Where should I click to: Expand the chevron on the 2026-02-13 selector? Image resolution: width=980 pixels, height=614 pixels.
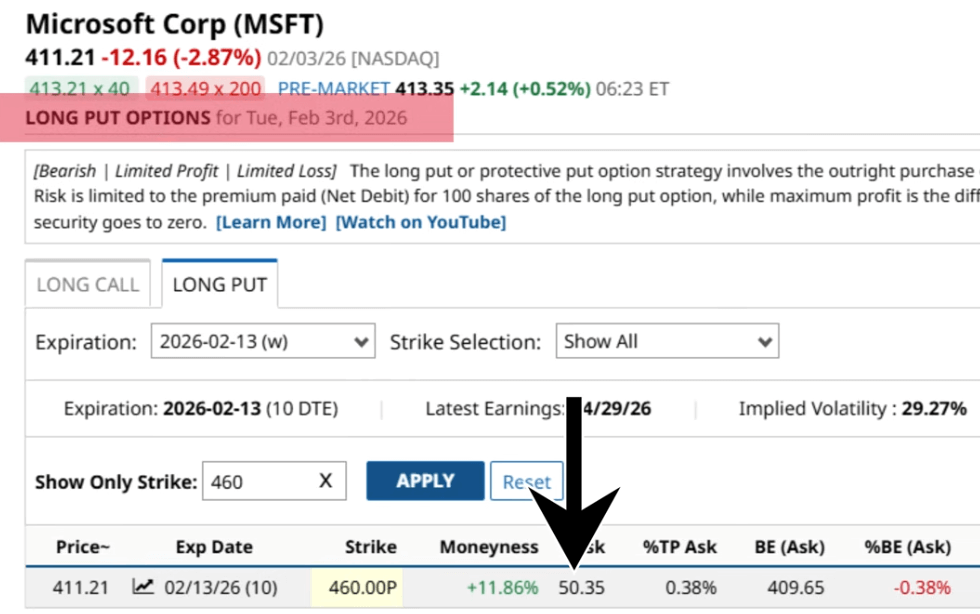coord(362,341)
